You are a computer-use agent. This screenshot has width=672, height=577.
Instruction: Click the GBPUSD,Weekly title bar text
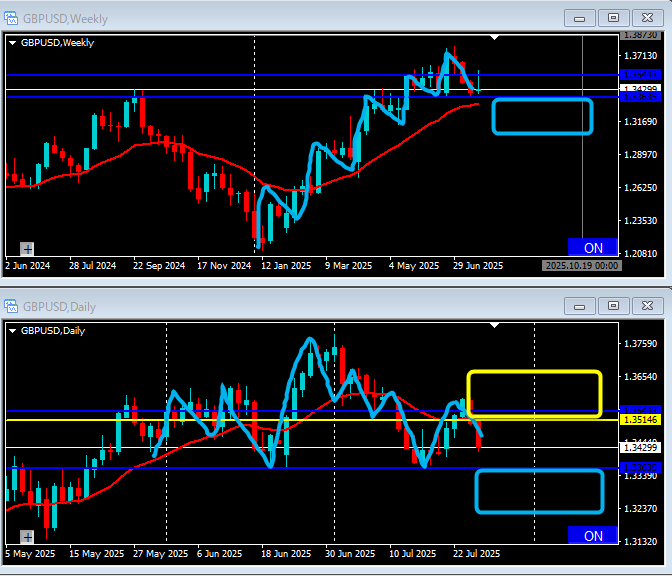click(65, 19)
